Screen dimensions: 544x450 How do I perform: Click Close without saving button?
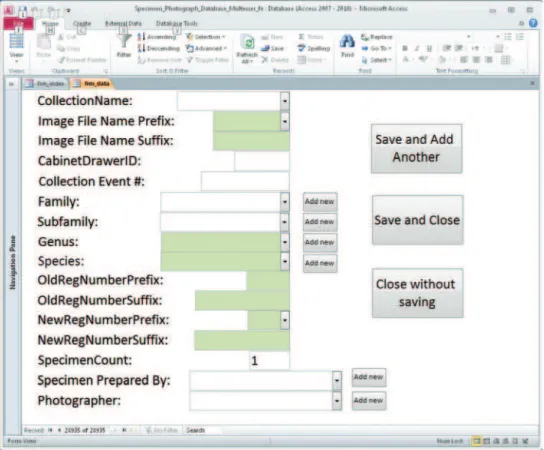[417, 293]
